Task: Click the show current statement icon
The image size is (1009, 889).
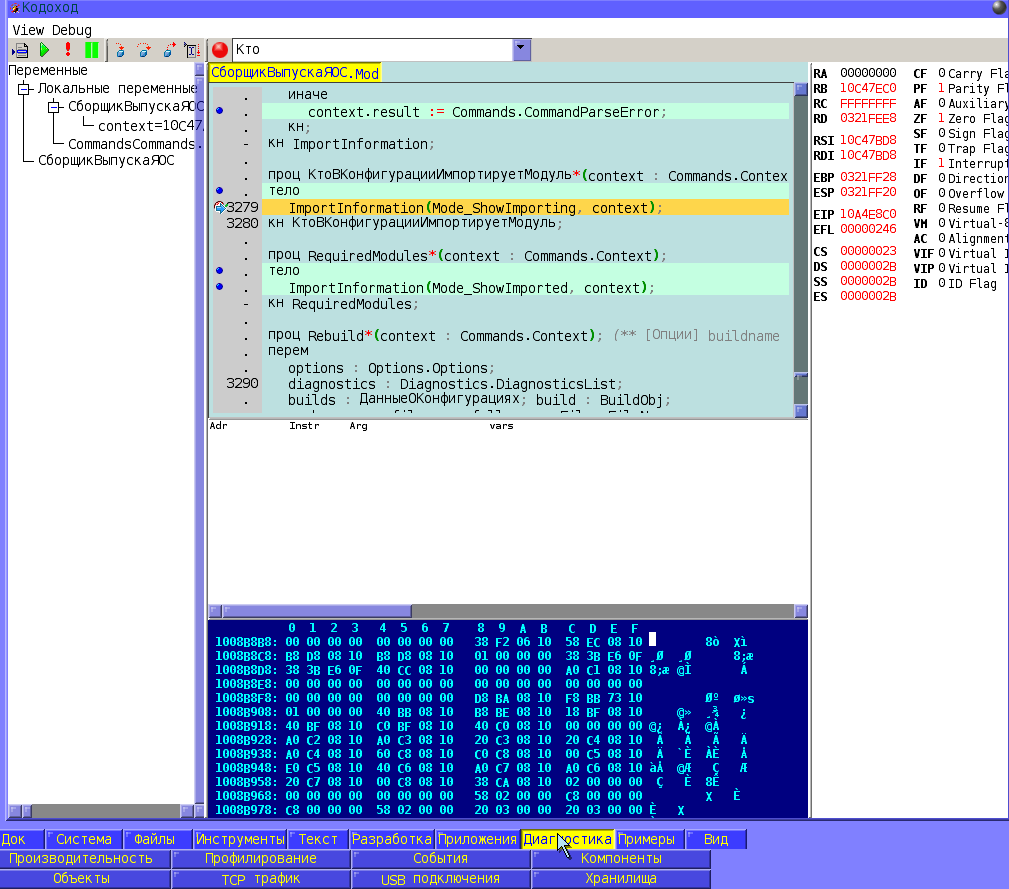Action: [20, 50]
